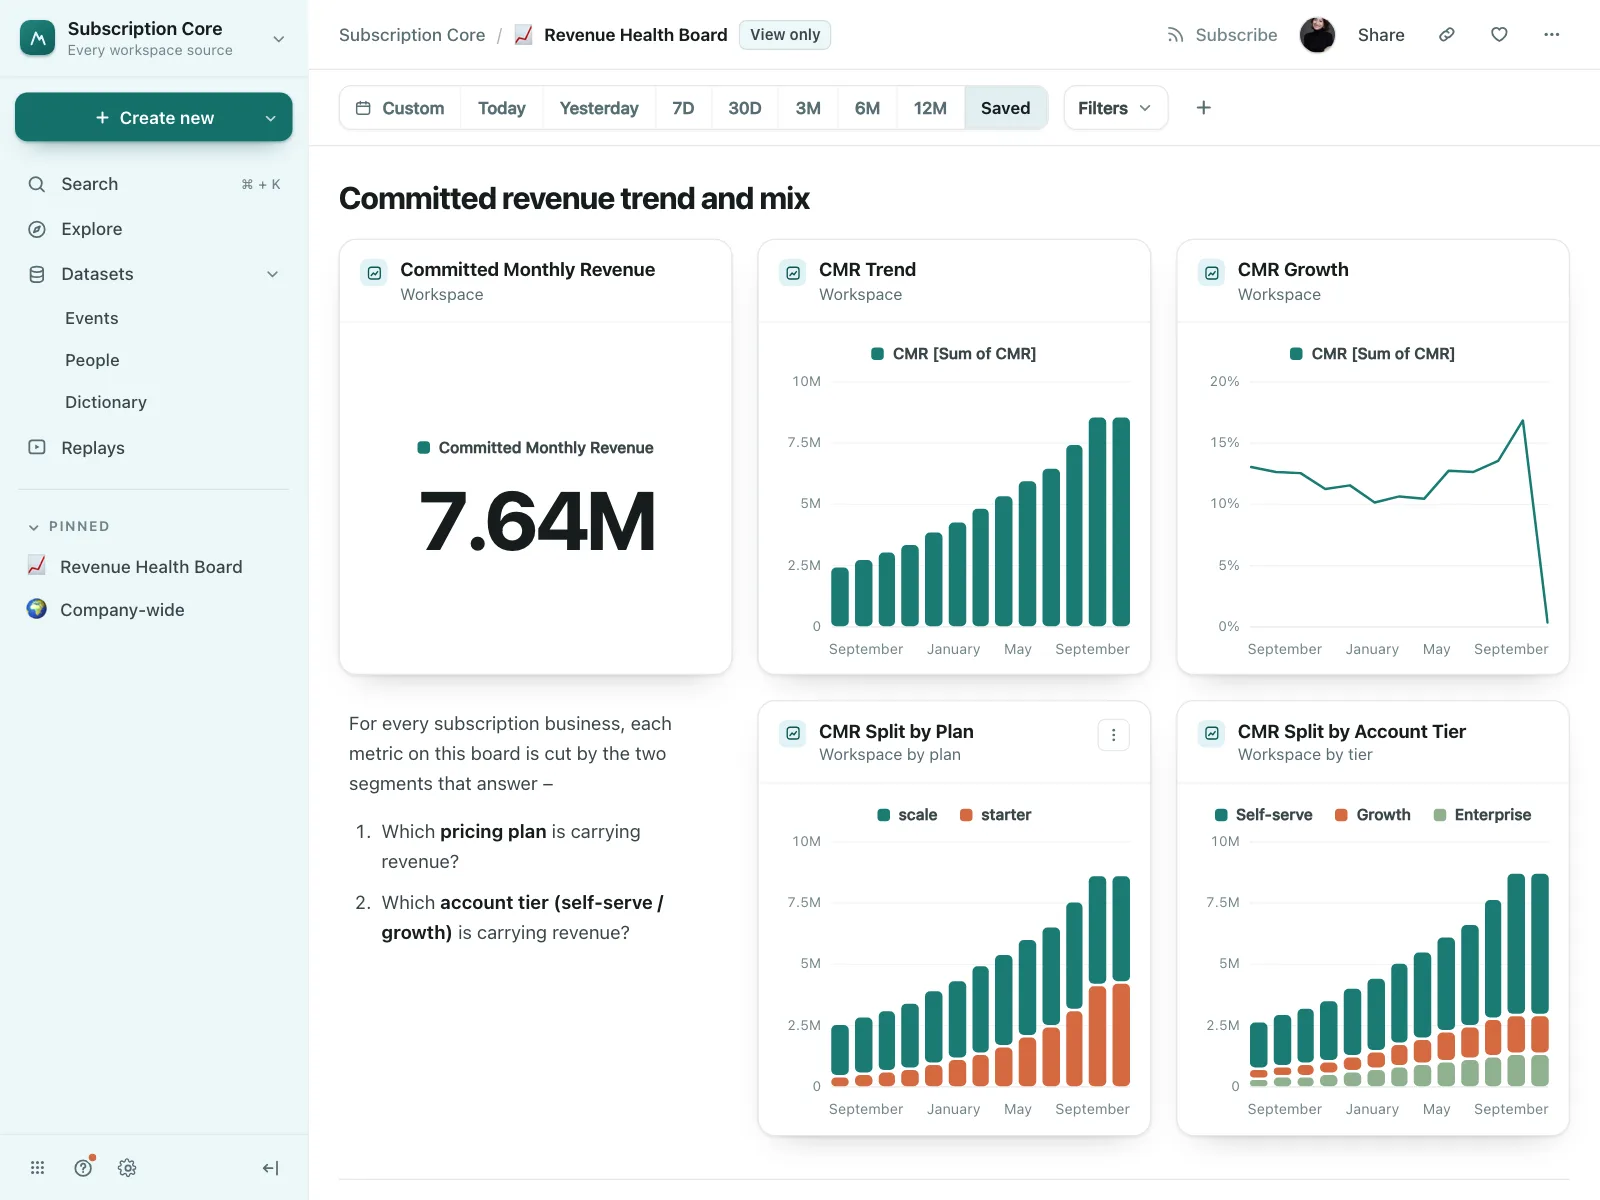1600x1200 pixels.
Task: Click the CMR Split by Account Tier icon
Action: [1212, 733]
